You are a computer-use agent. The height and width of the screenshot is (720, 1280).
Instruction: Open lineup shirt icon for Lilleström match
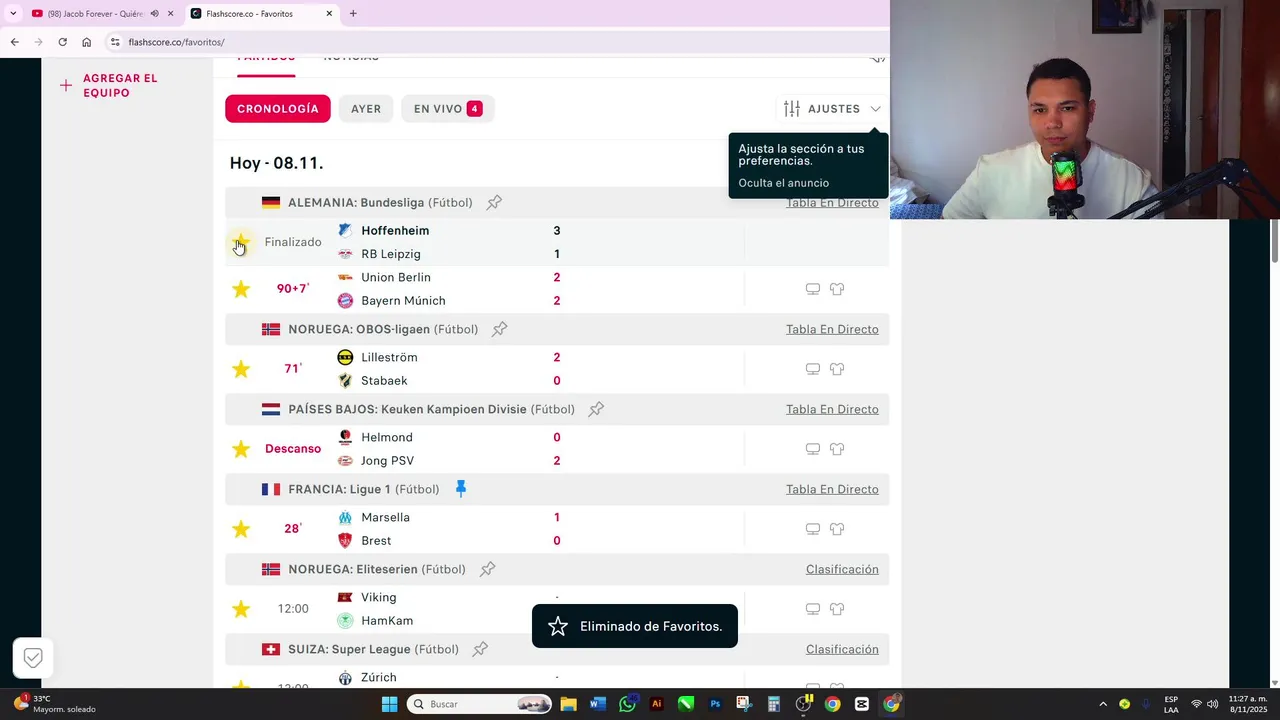coord(837,369)
